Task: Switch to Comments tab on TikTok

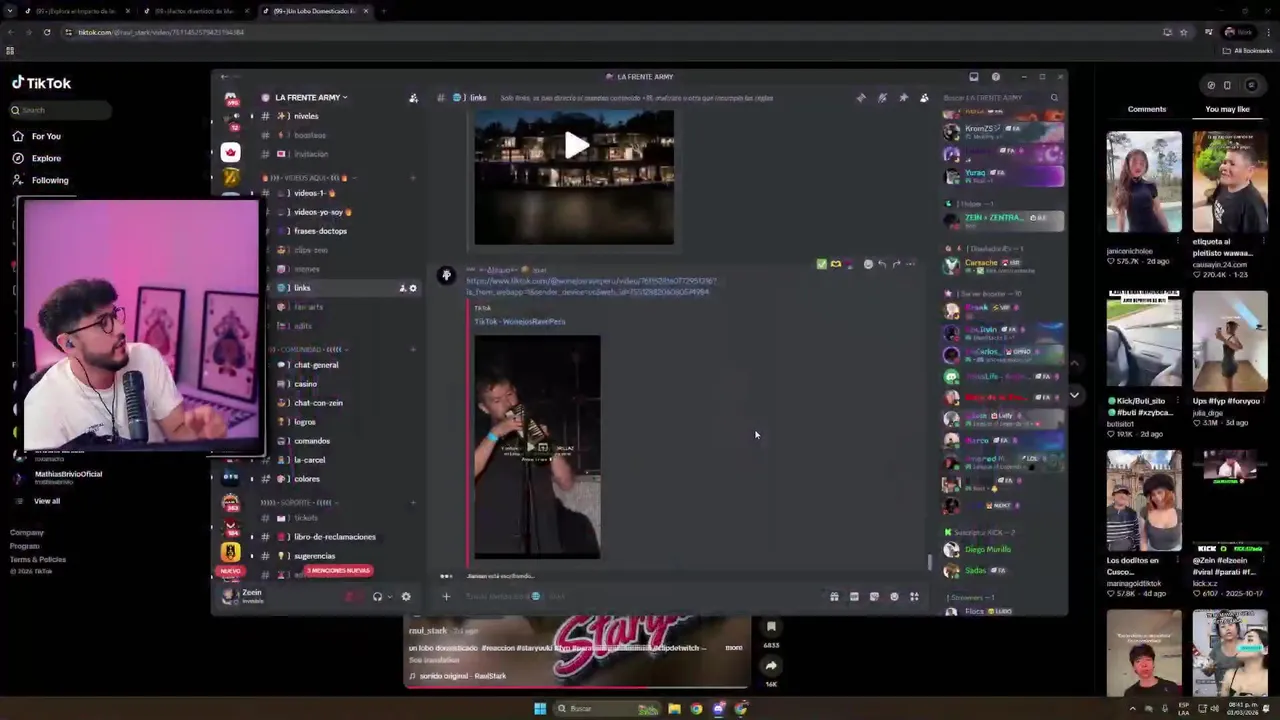Action: click(x=1147, y=109)
